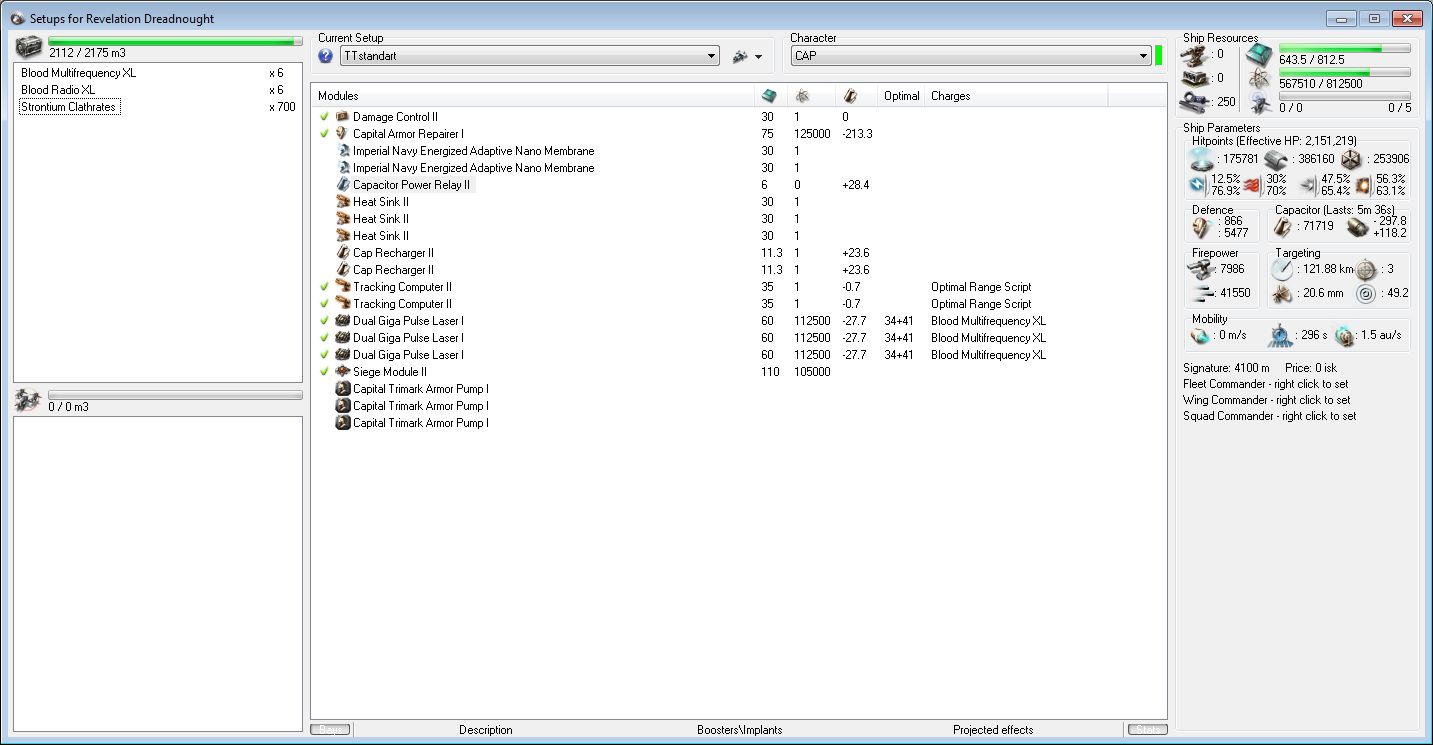Click the thermal resistance icon showing 30%
1433x745 pixels.
[1253, 184]
